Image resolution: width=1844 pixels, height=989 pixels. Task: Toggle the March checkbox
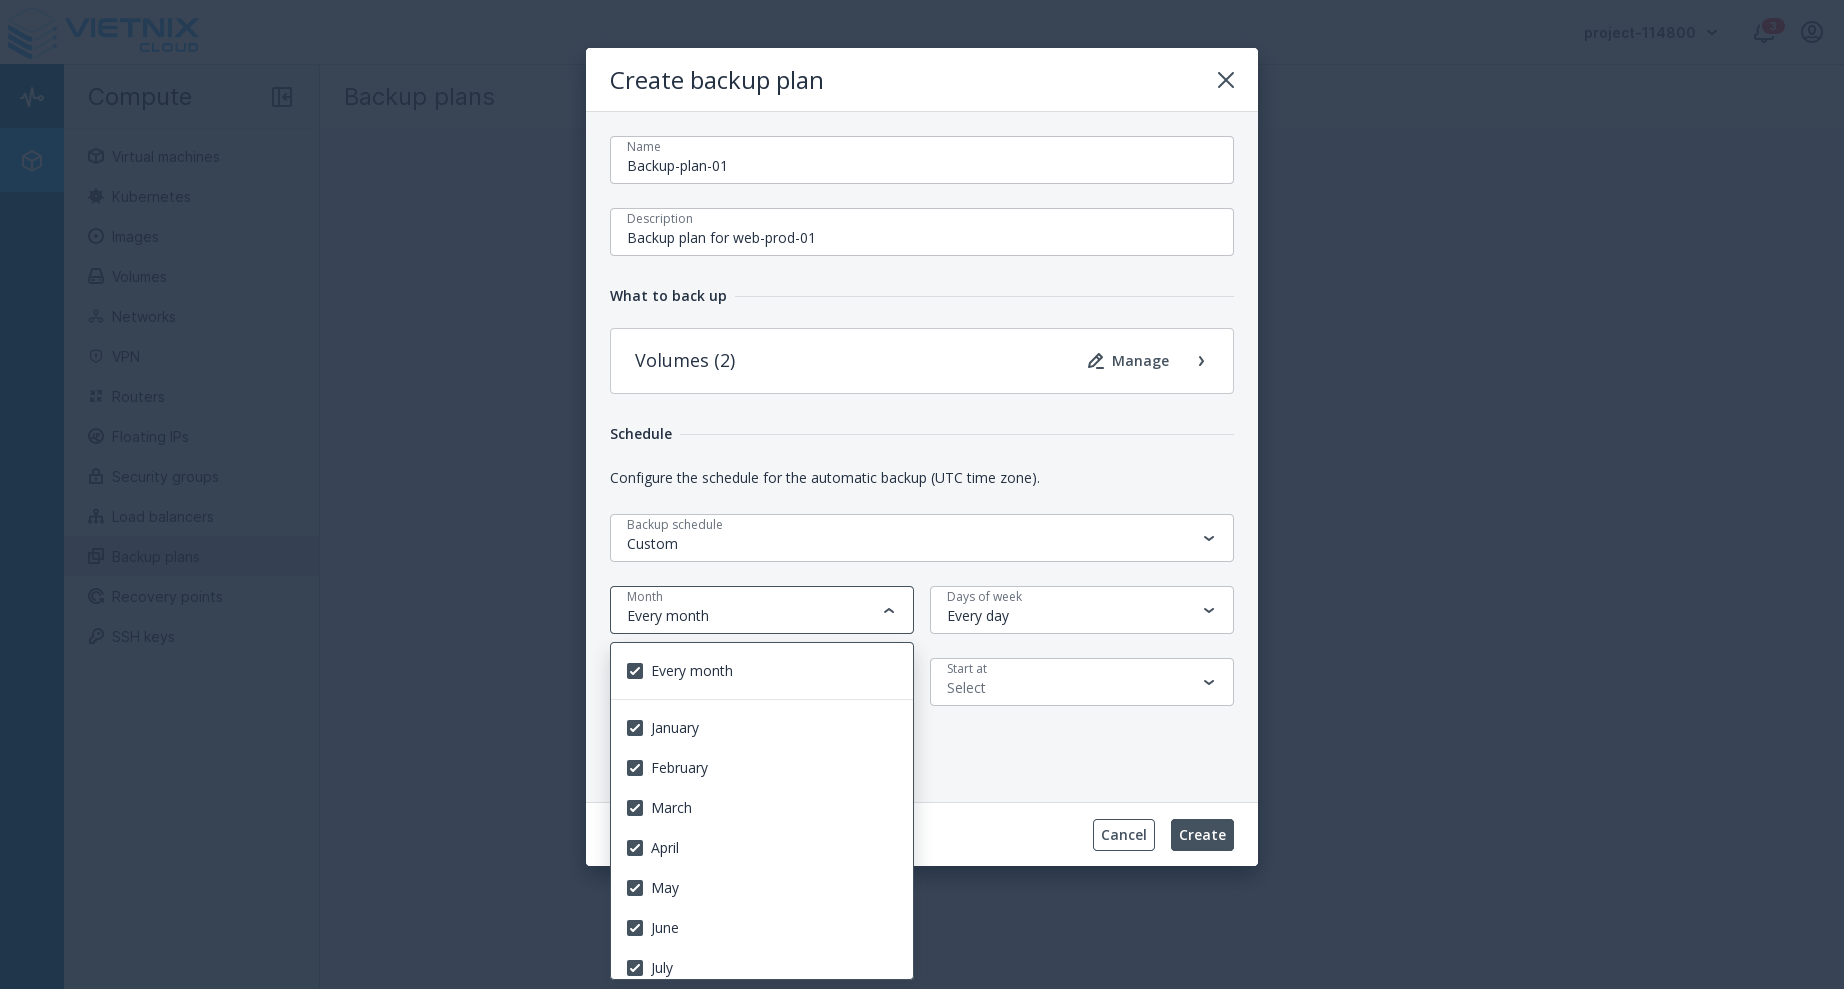point(635,808)
